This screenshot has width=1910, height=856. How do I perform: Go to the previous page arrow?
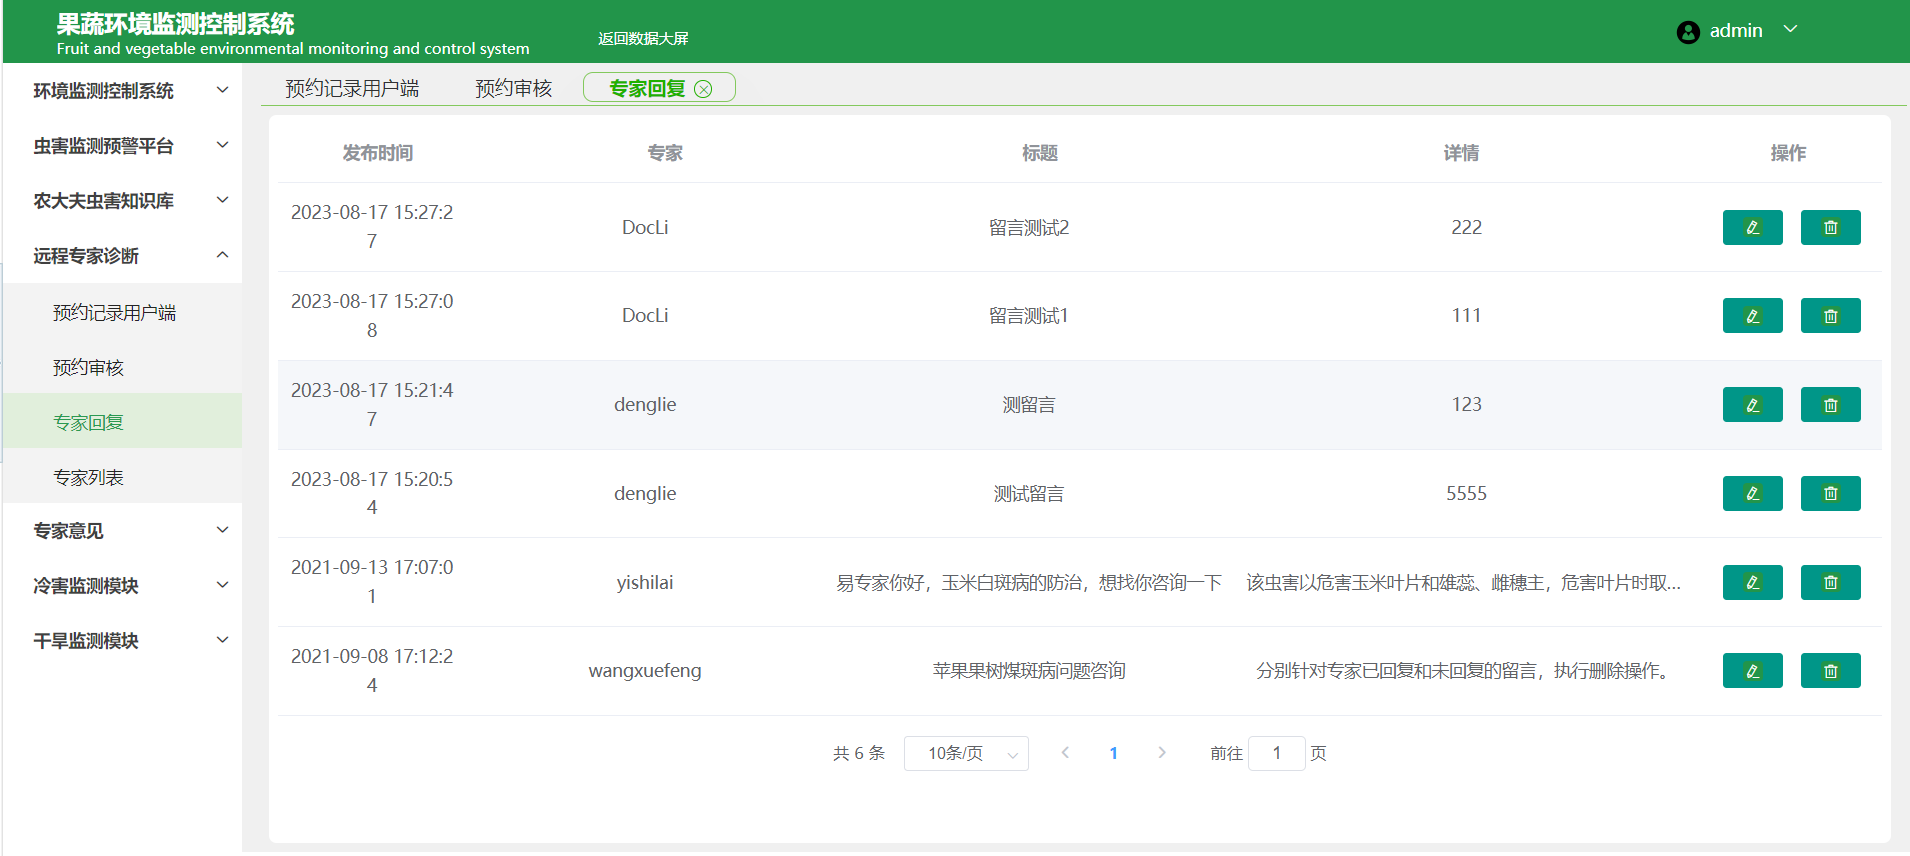[x=1065, y=753]
